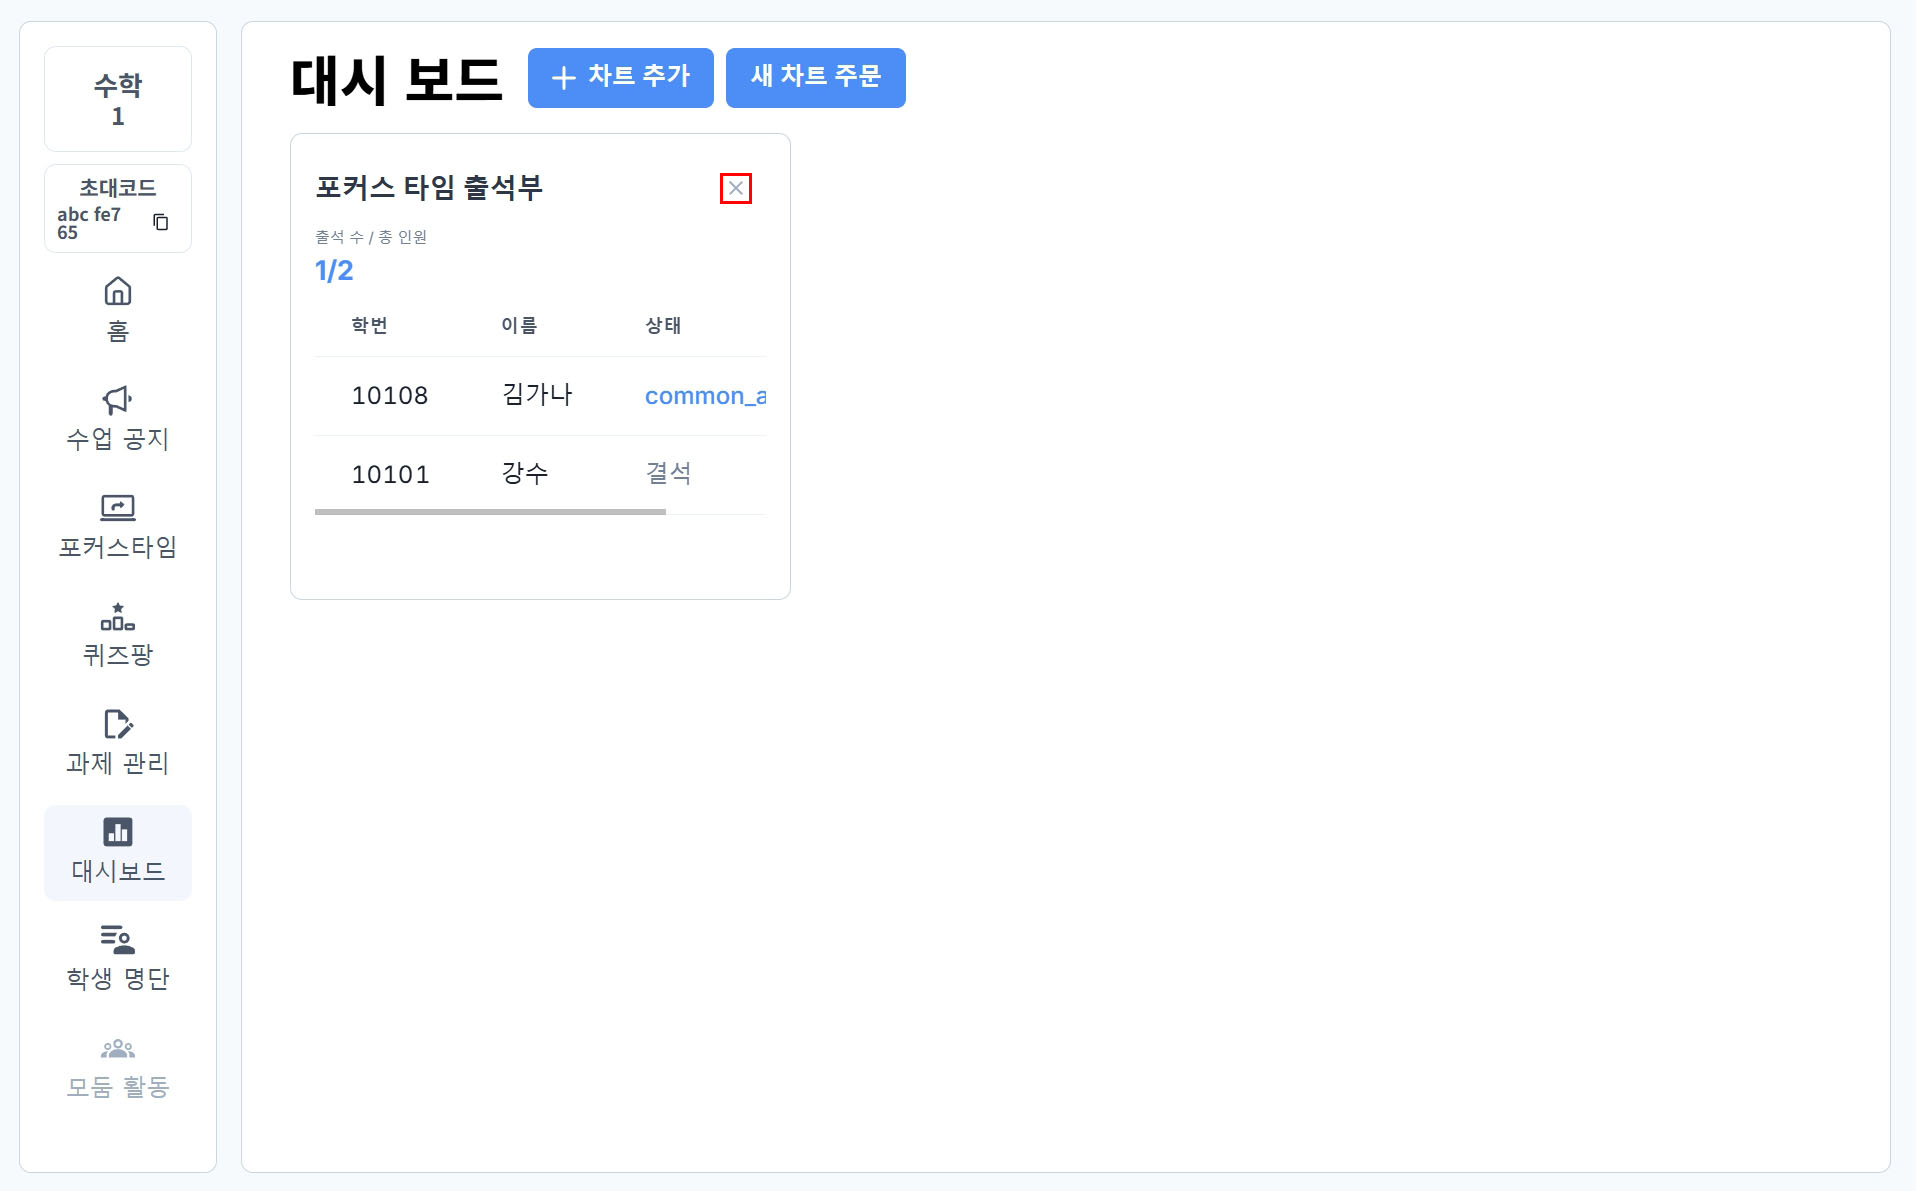Click the 결석 status for 강수
Image resolution: width=1916 pixels, height=1191 pixels.
(668, 474)
